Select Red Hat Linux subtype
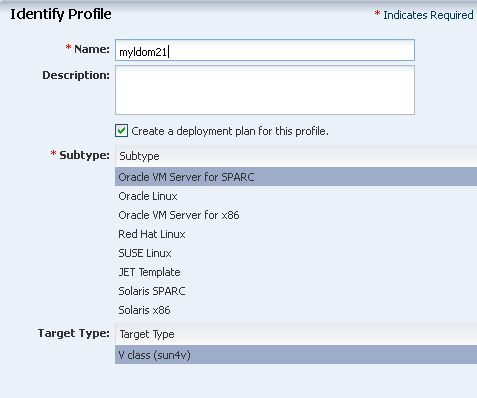 tap(296, 234)
